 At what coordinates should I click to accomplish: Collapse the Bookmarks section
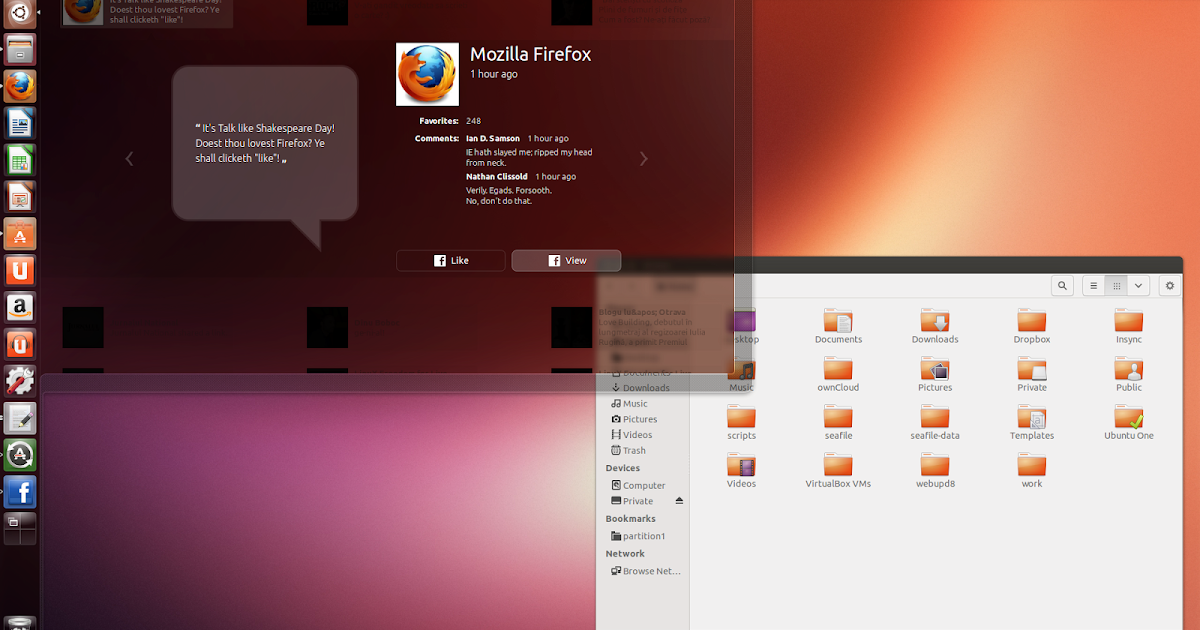pos(630,518)
